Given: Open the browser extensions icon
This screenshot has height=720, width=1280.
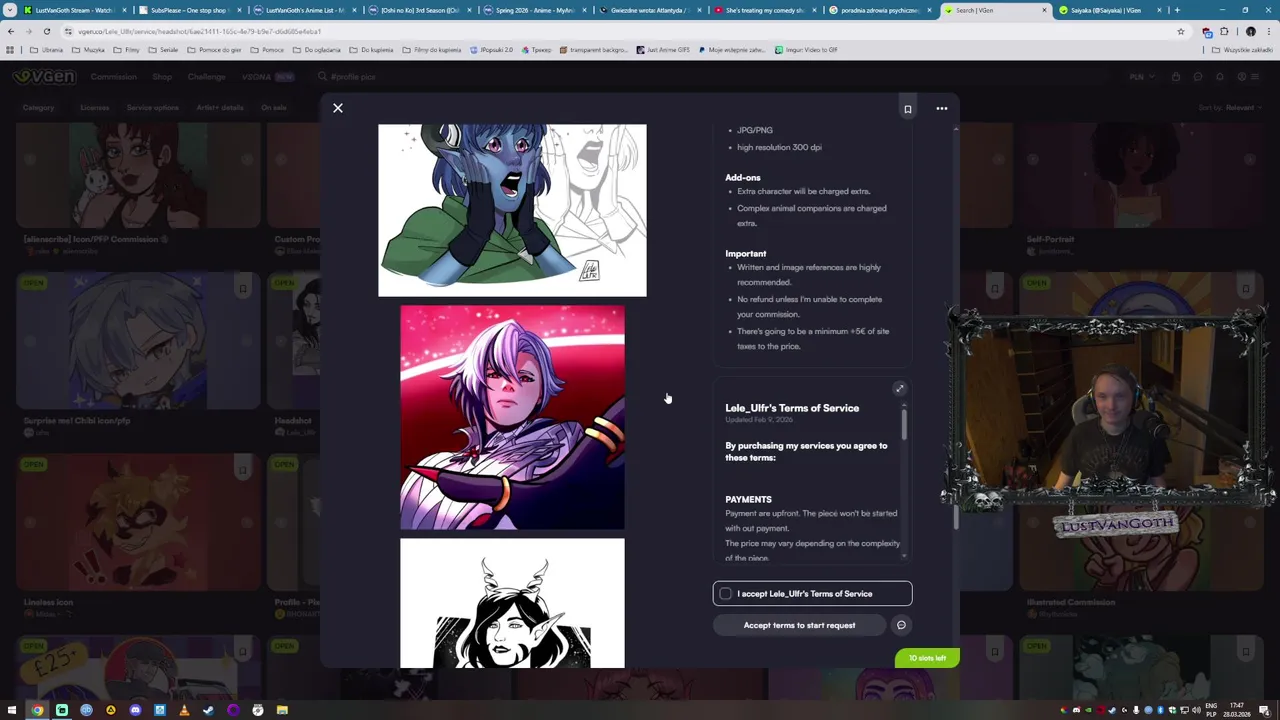Looking at the screenshot, I should (x=1224, y=31).
